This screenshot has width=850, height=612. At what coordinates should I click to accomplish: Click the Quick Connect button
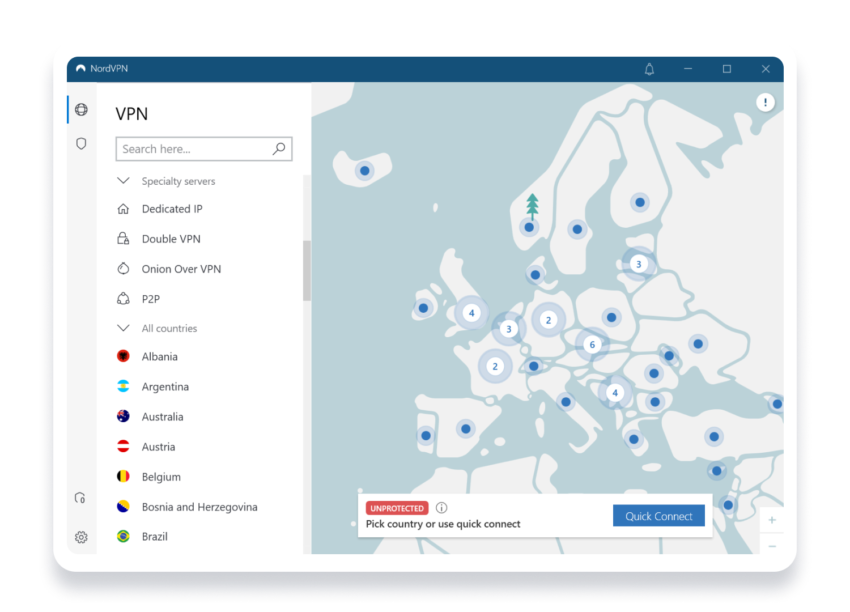click(x=659, y=516)
